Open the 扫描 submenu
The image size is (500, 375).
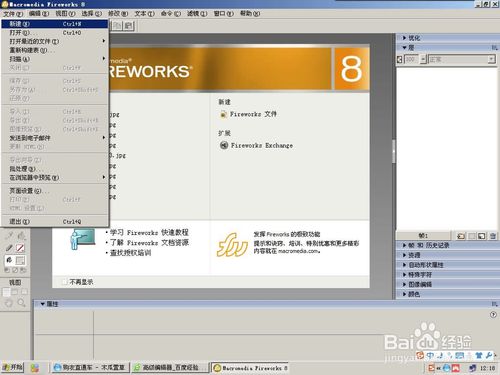pos(55,59)
